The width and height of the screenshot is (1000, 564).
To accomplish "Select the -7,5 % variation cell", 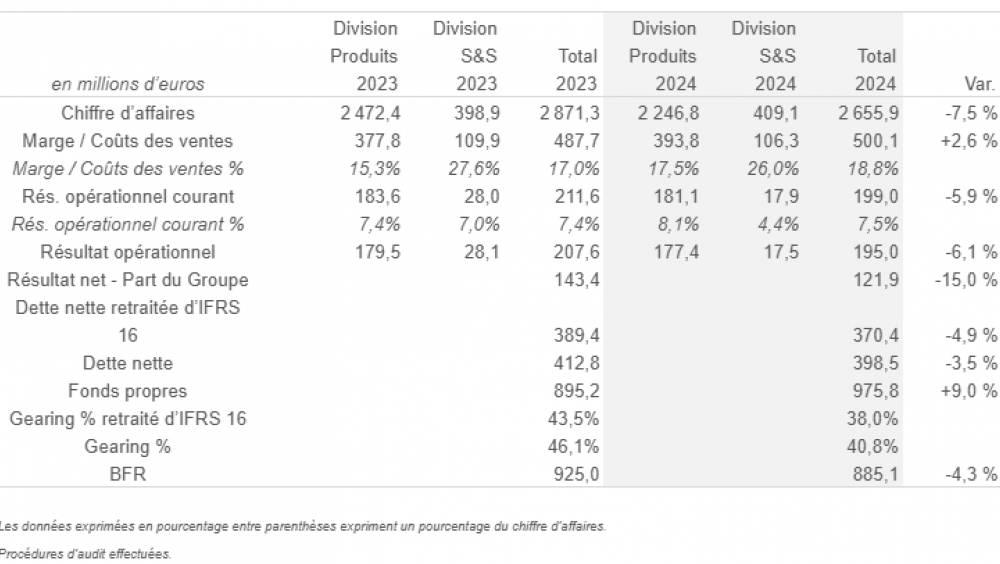I will [x=970, y=113].
